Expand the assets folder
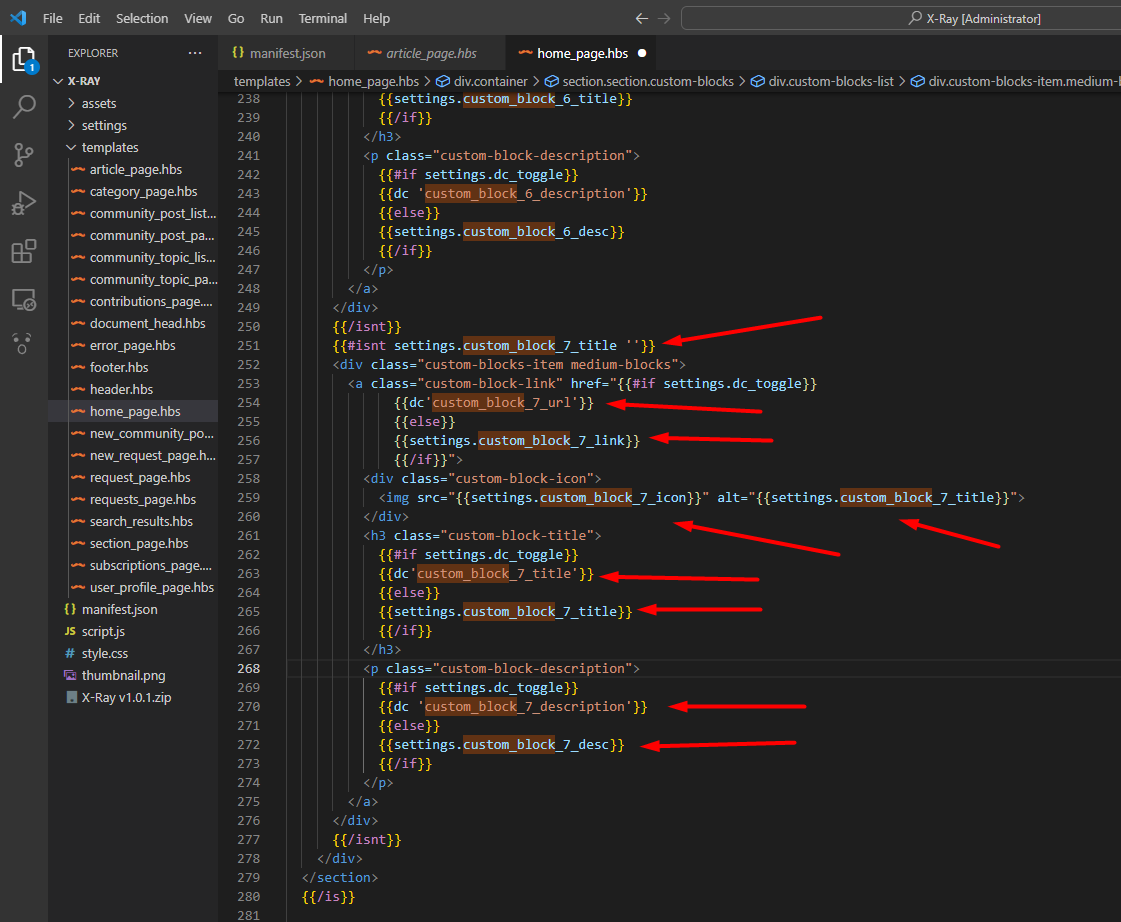This screenshot has height=922, width=1121. click(x=99, y=103)
